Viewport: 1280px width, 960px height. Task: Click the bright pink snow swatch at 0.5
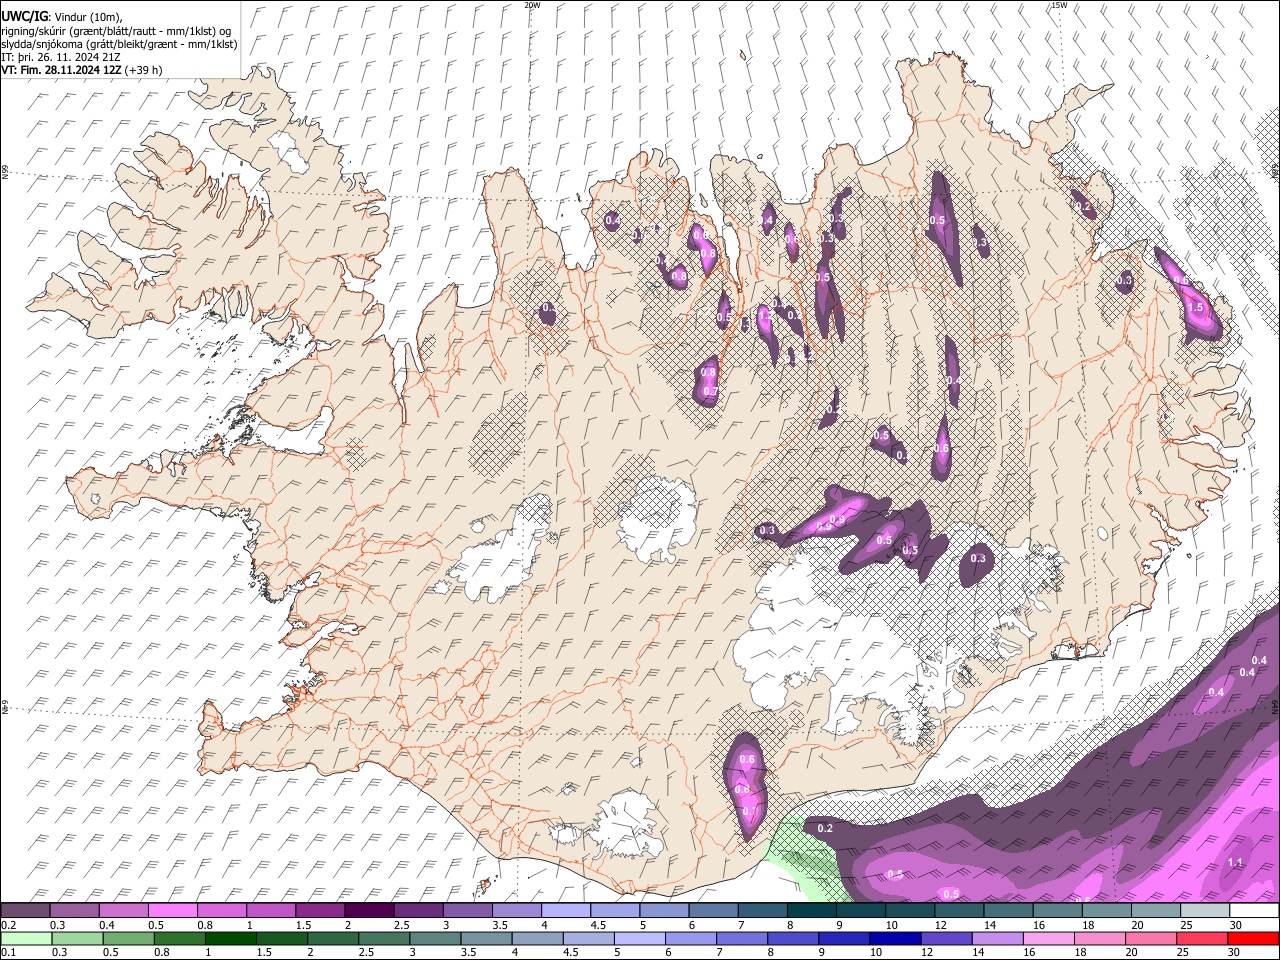[172, 911]
